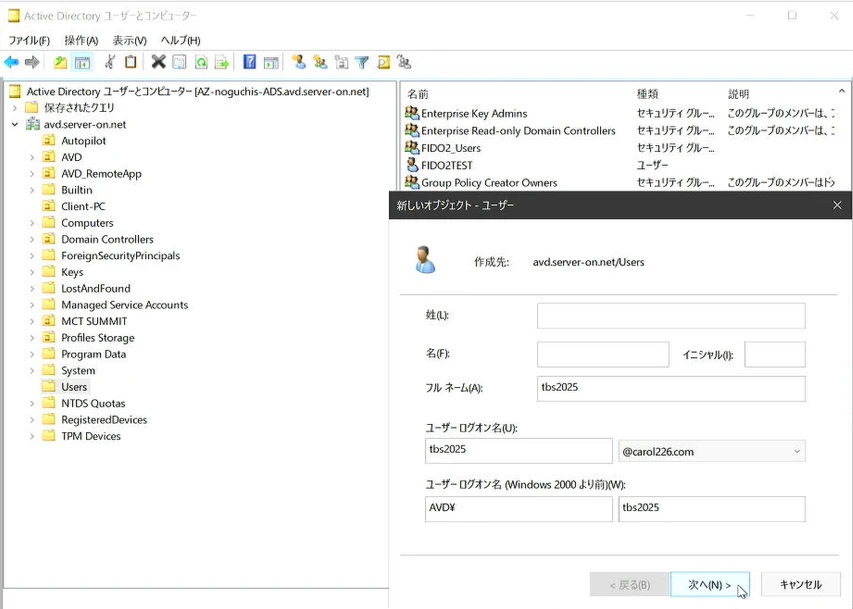
Task: Open the 操作(A) menu
Action: click(82, 41)
